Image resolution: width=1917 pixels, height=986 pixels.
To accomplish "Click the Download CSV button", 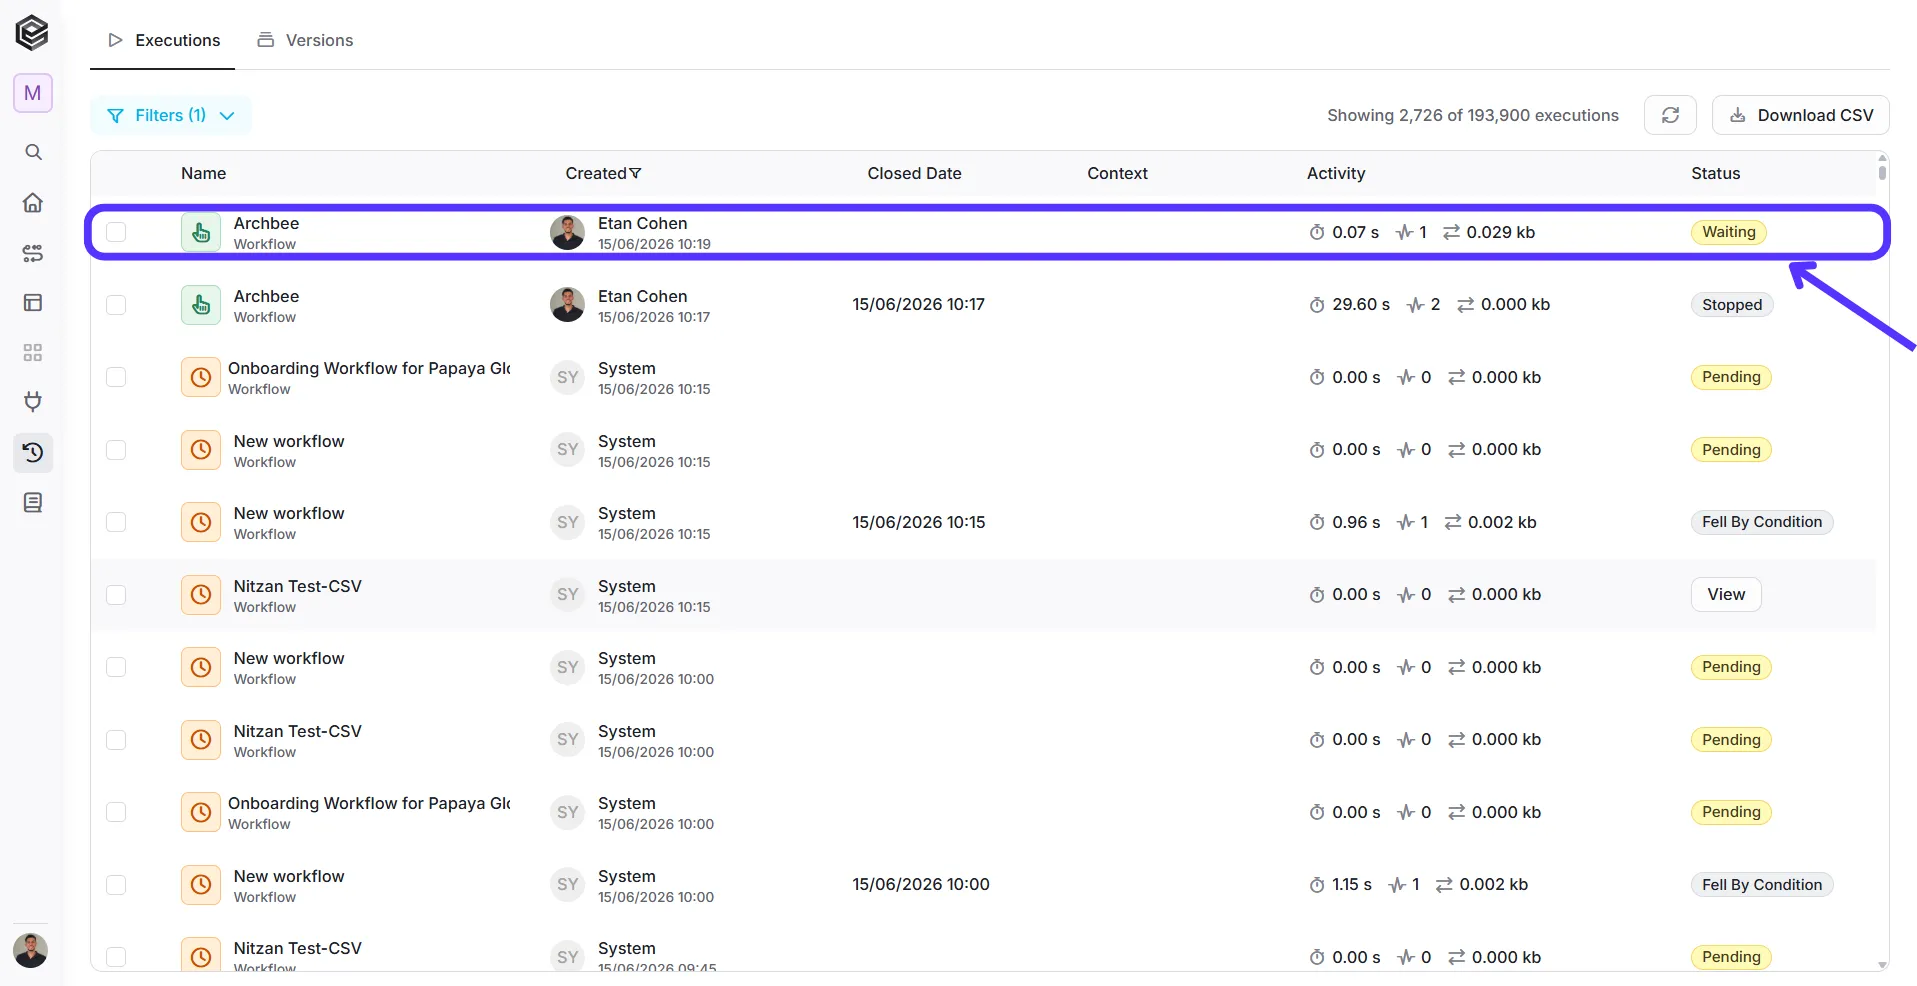I will pos(1800,115).
